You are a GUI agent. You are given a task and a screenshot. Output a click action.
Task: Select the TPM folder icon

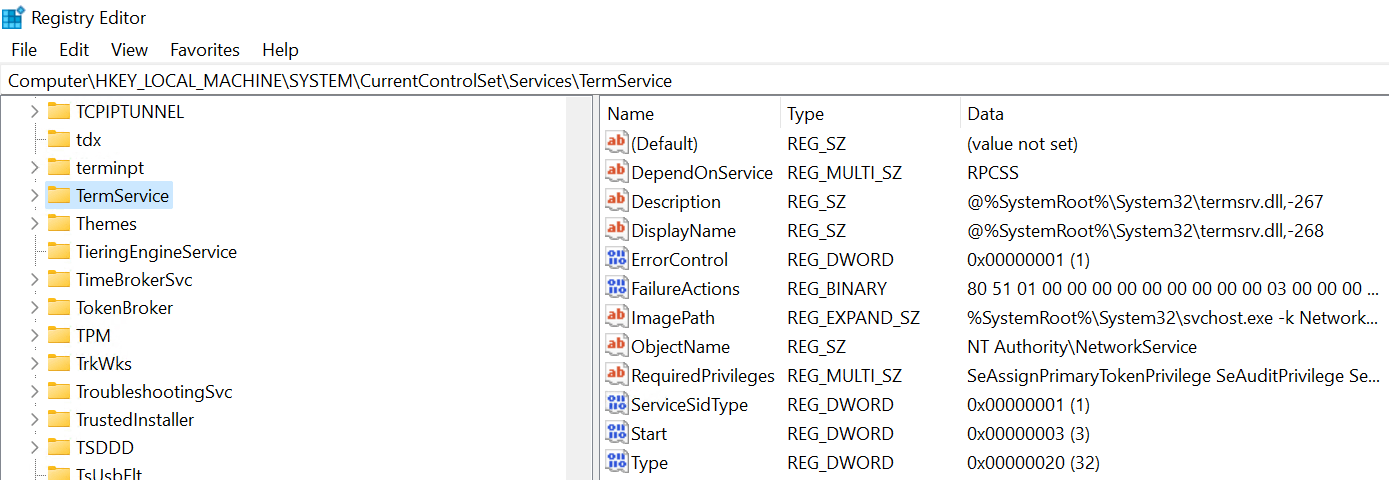[59, 335]
